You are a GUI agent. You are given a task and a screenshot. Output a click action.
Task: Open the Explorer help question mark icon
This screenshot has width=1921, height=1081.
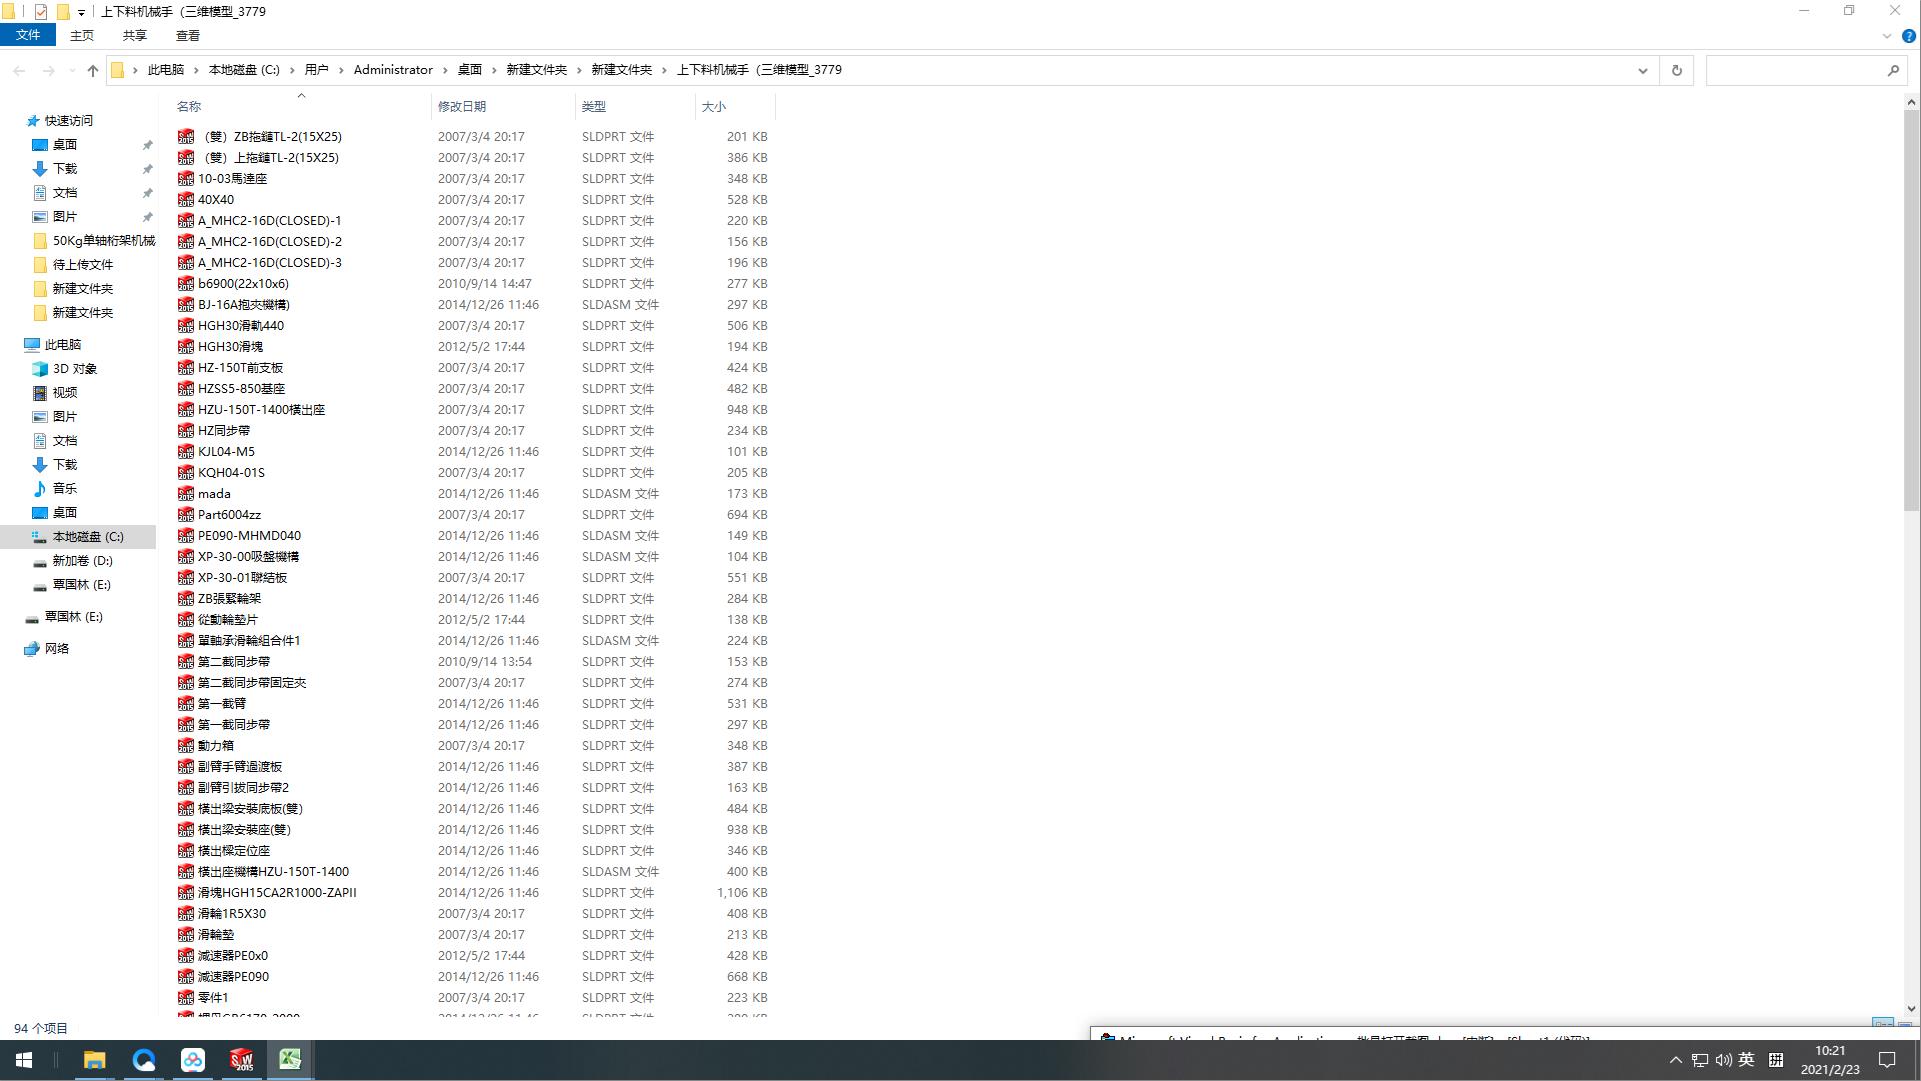(1908, 36)
